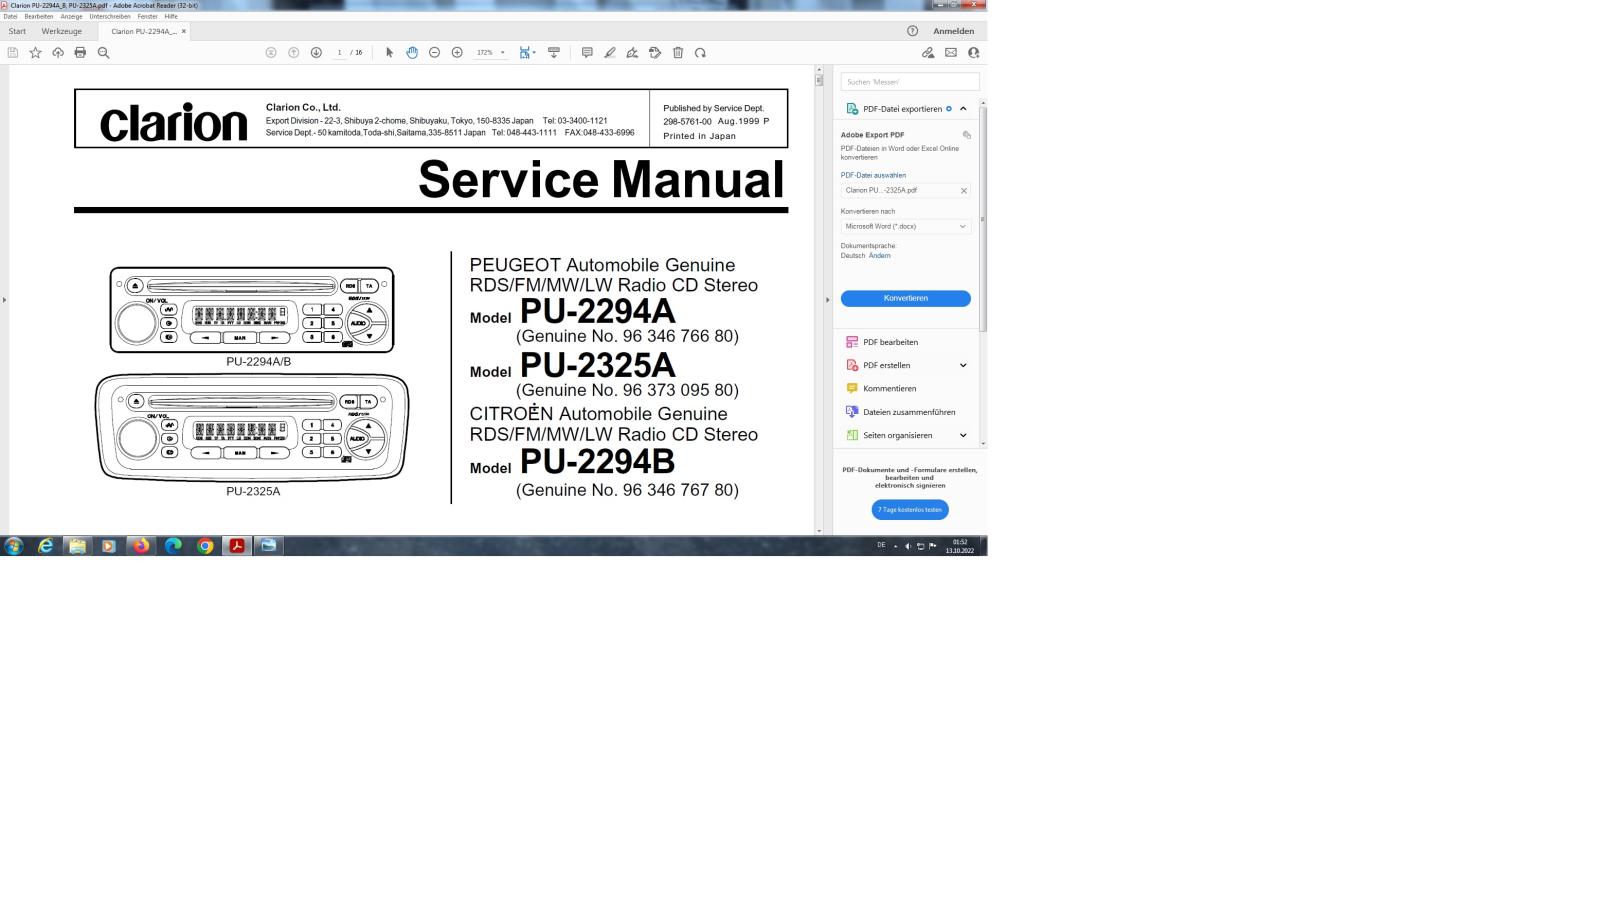
Task: Expand the PDF erstellen options
Action: [x=963, y=366]
